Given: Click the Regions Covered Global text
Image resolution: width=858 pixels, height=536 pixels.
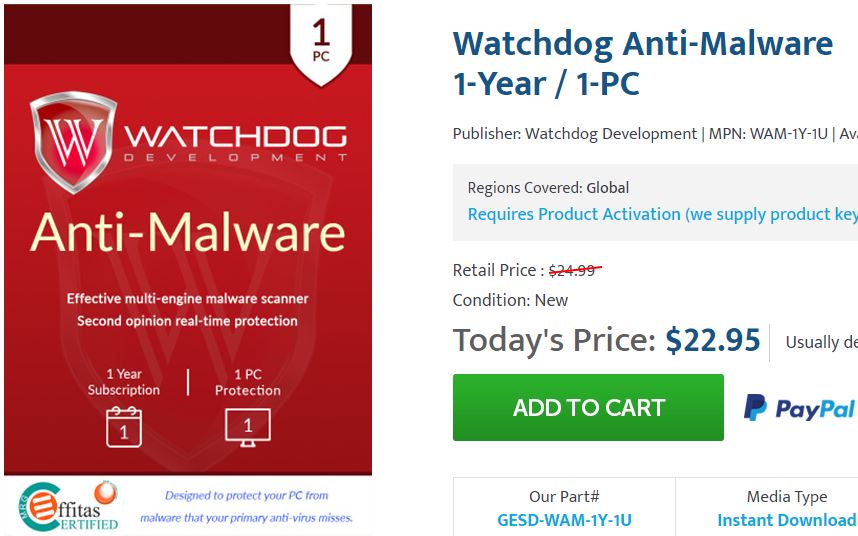Looking at the screenshot, I should (548, 187).
